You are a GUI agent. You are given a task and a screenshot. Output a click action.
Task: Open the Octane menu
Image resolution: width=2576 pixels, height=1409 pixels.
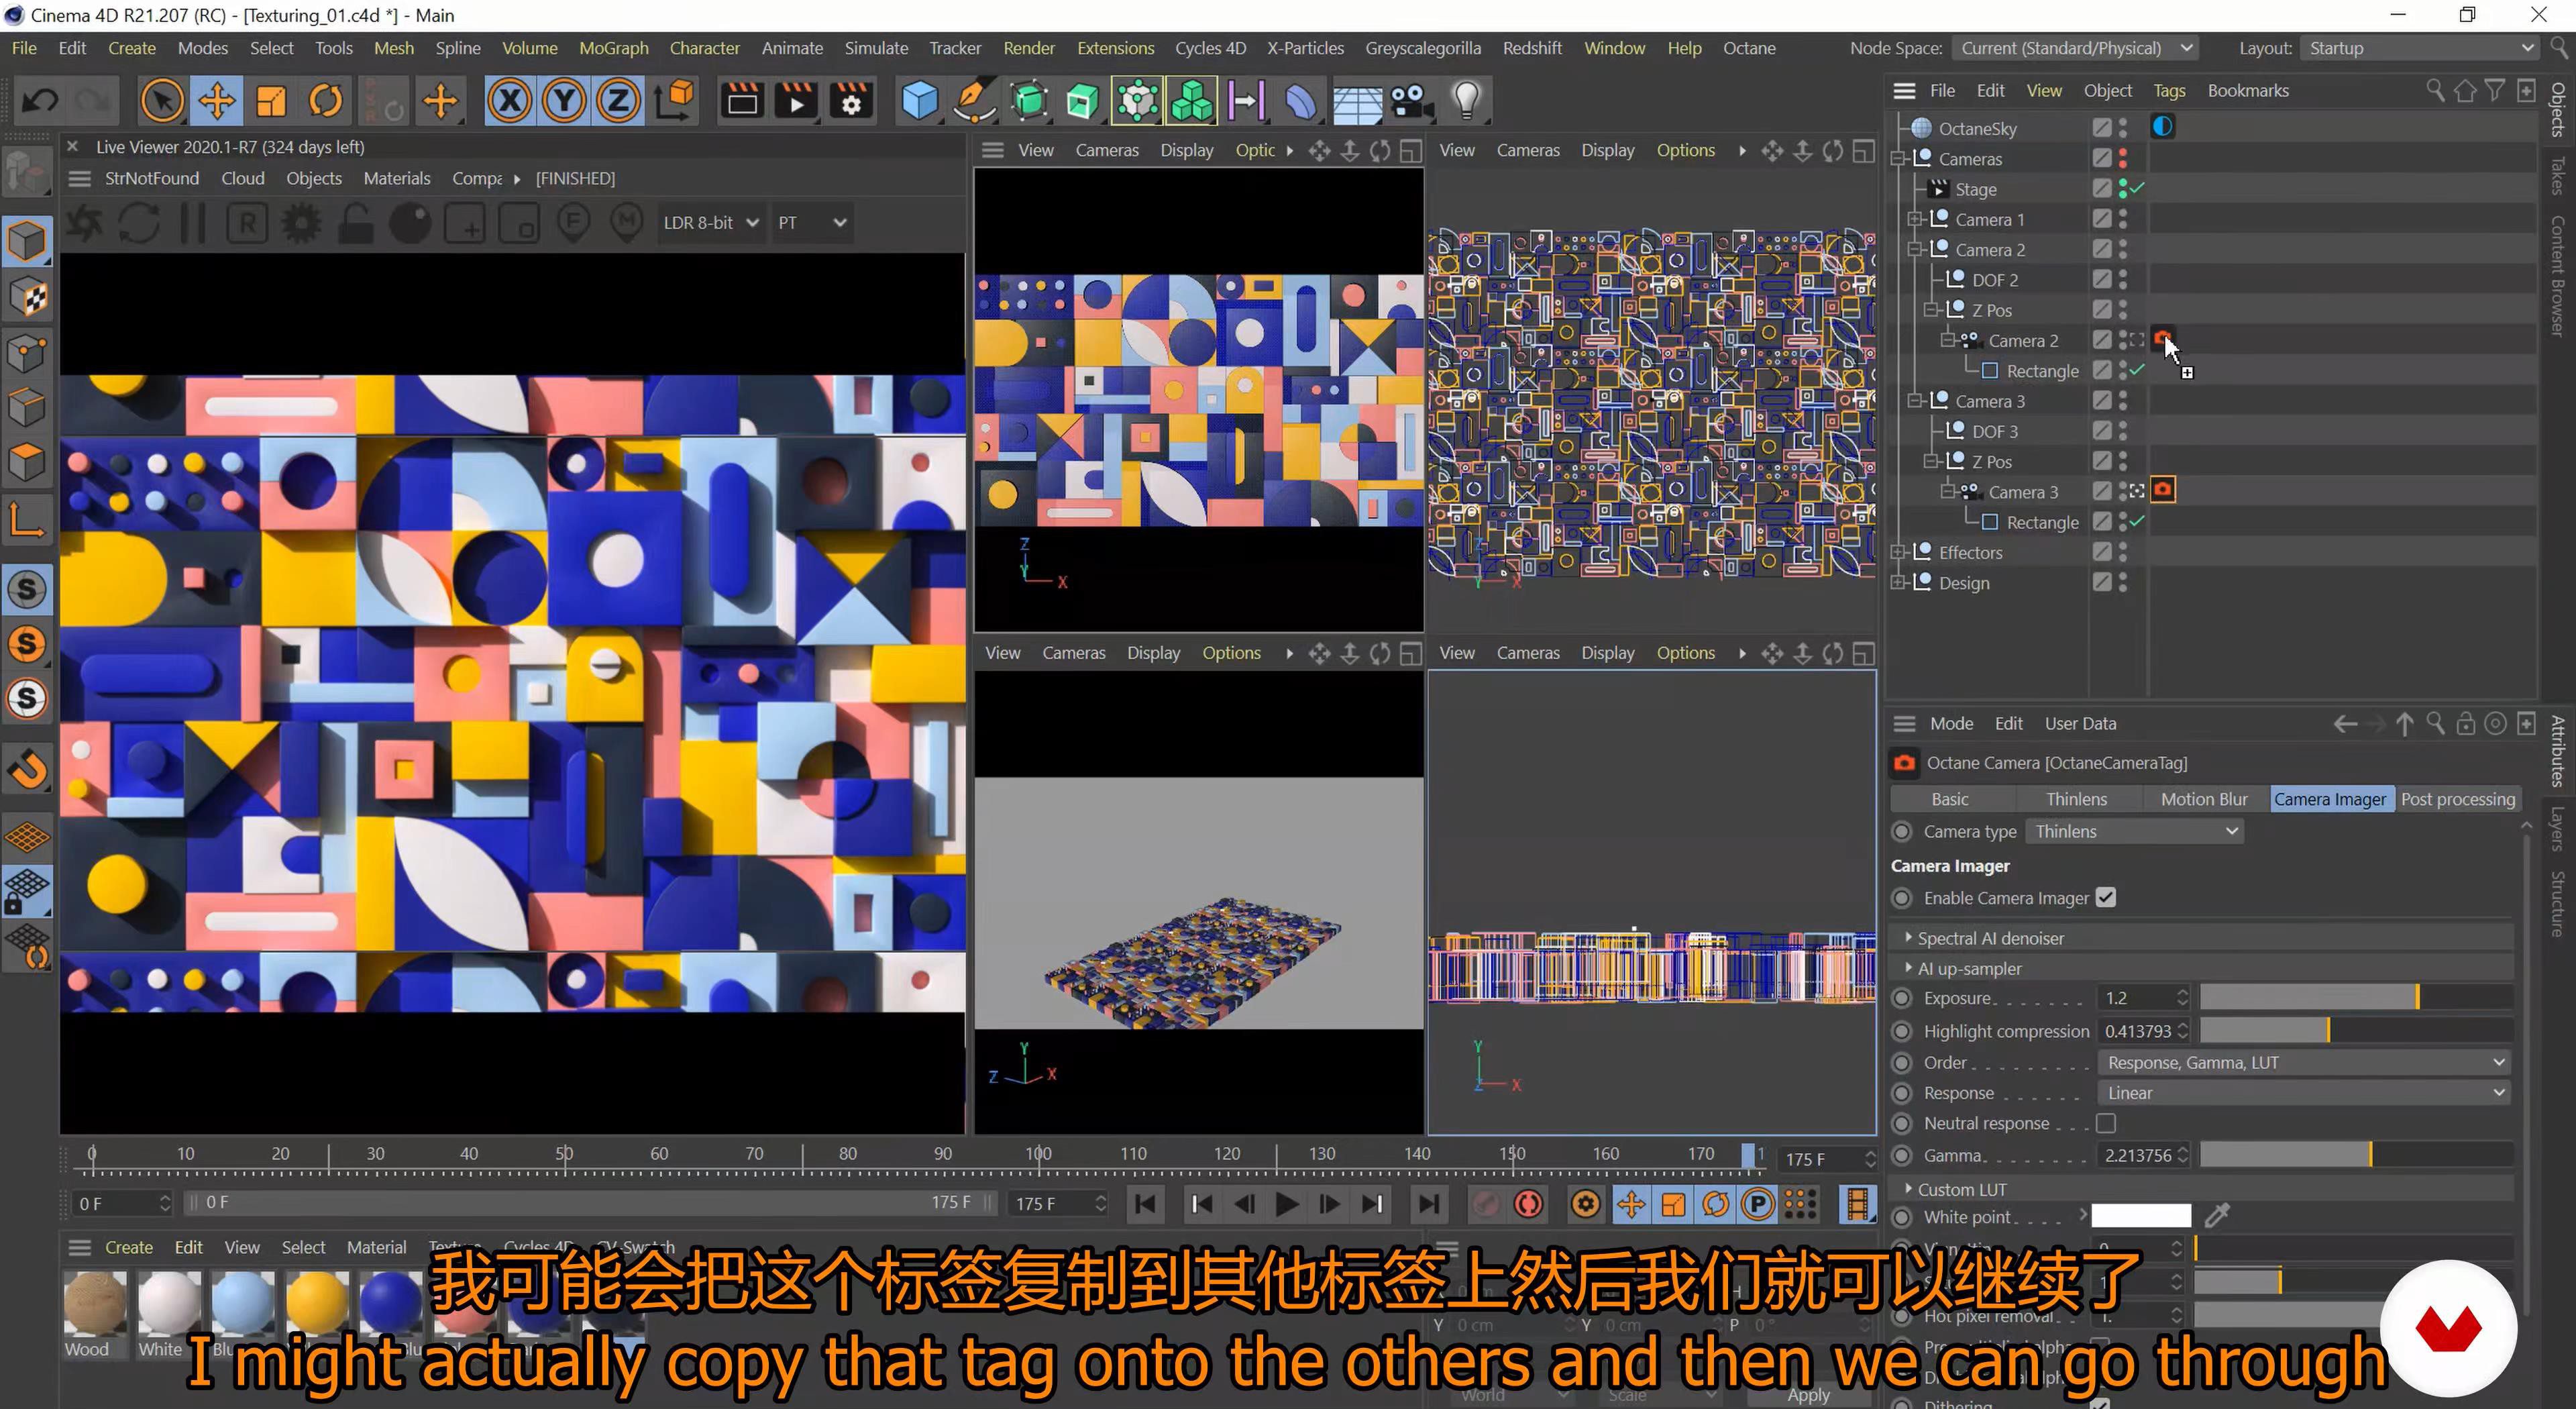coord(1749,48)
